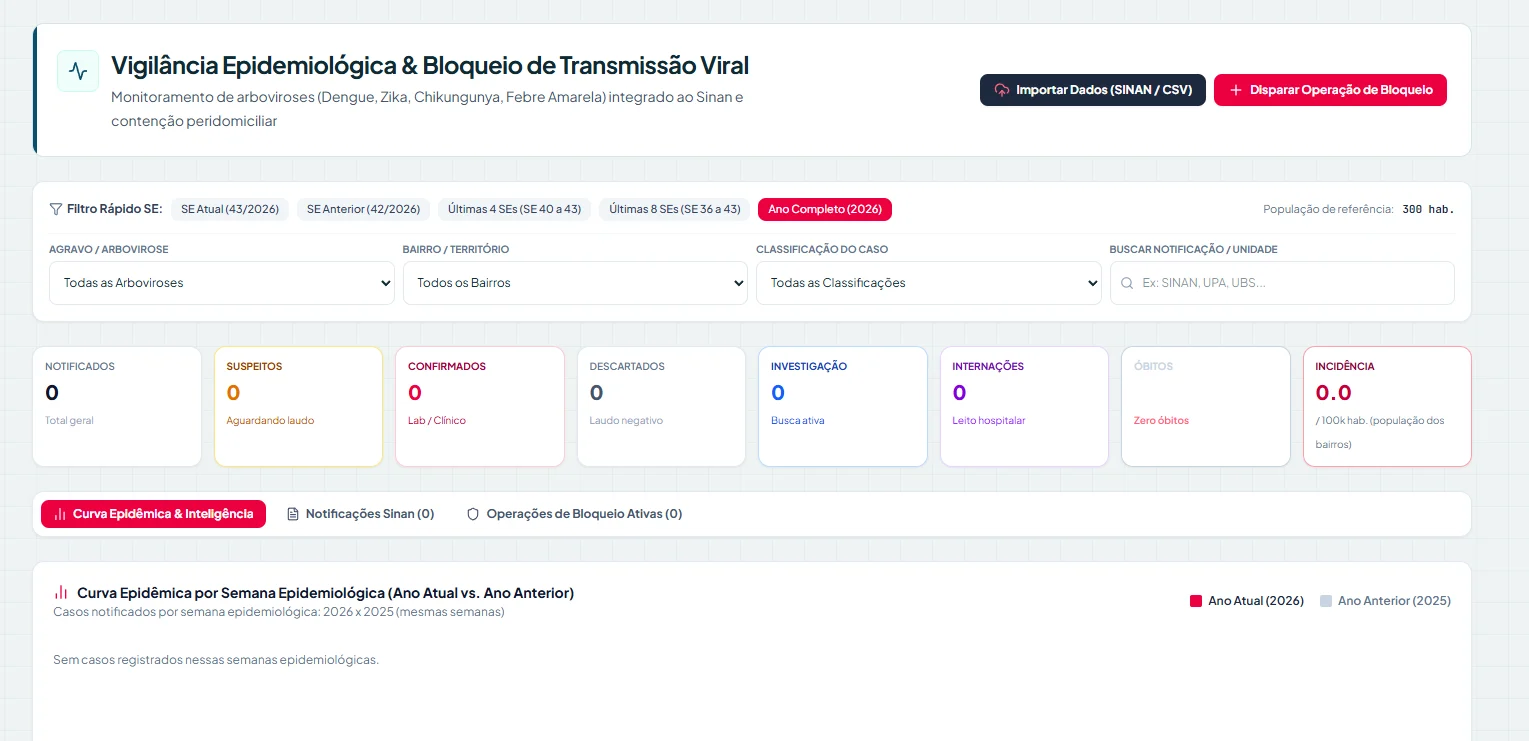Viewport: 1529px width, 741px height.
Task: Toggle the Ano Completo (2026) filter chip
Action: 825,209
